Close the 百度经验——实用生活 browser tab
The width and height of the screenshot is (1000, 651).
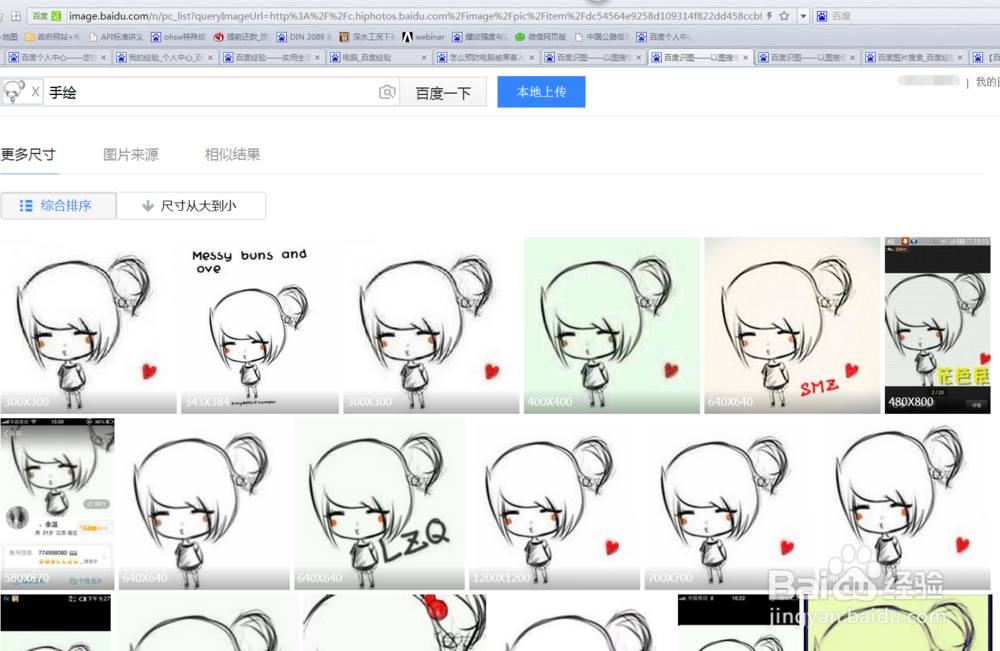(317, 57)
